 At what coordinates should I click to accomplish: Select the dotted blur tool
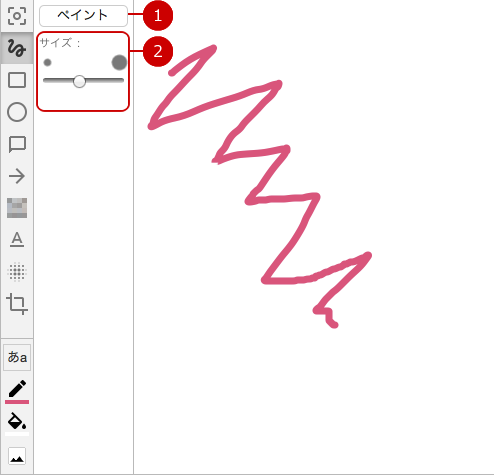pyautogui.click(x=17, y=271)
